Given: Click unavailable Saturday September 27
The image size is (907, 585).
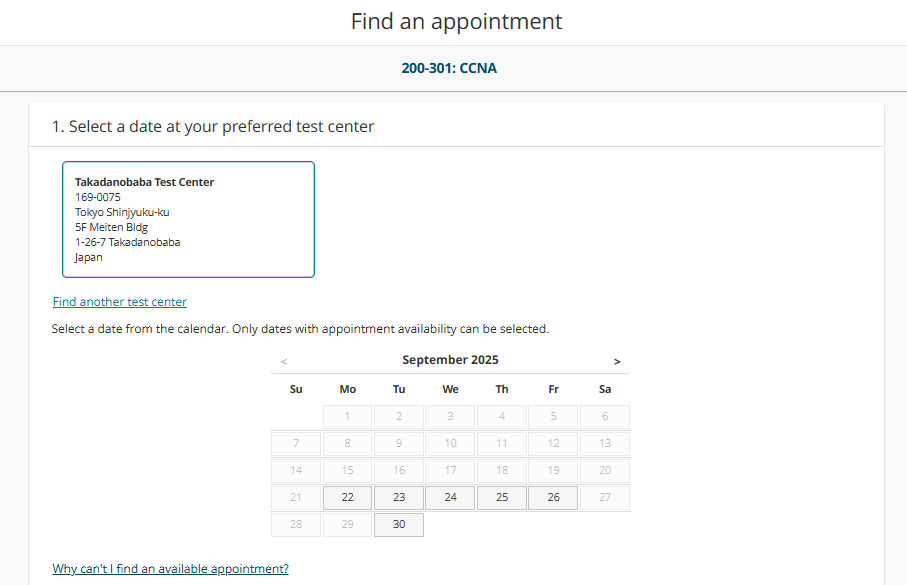Looking at the screenshot, I should point(605,497).
